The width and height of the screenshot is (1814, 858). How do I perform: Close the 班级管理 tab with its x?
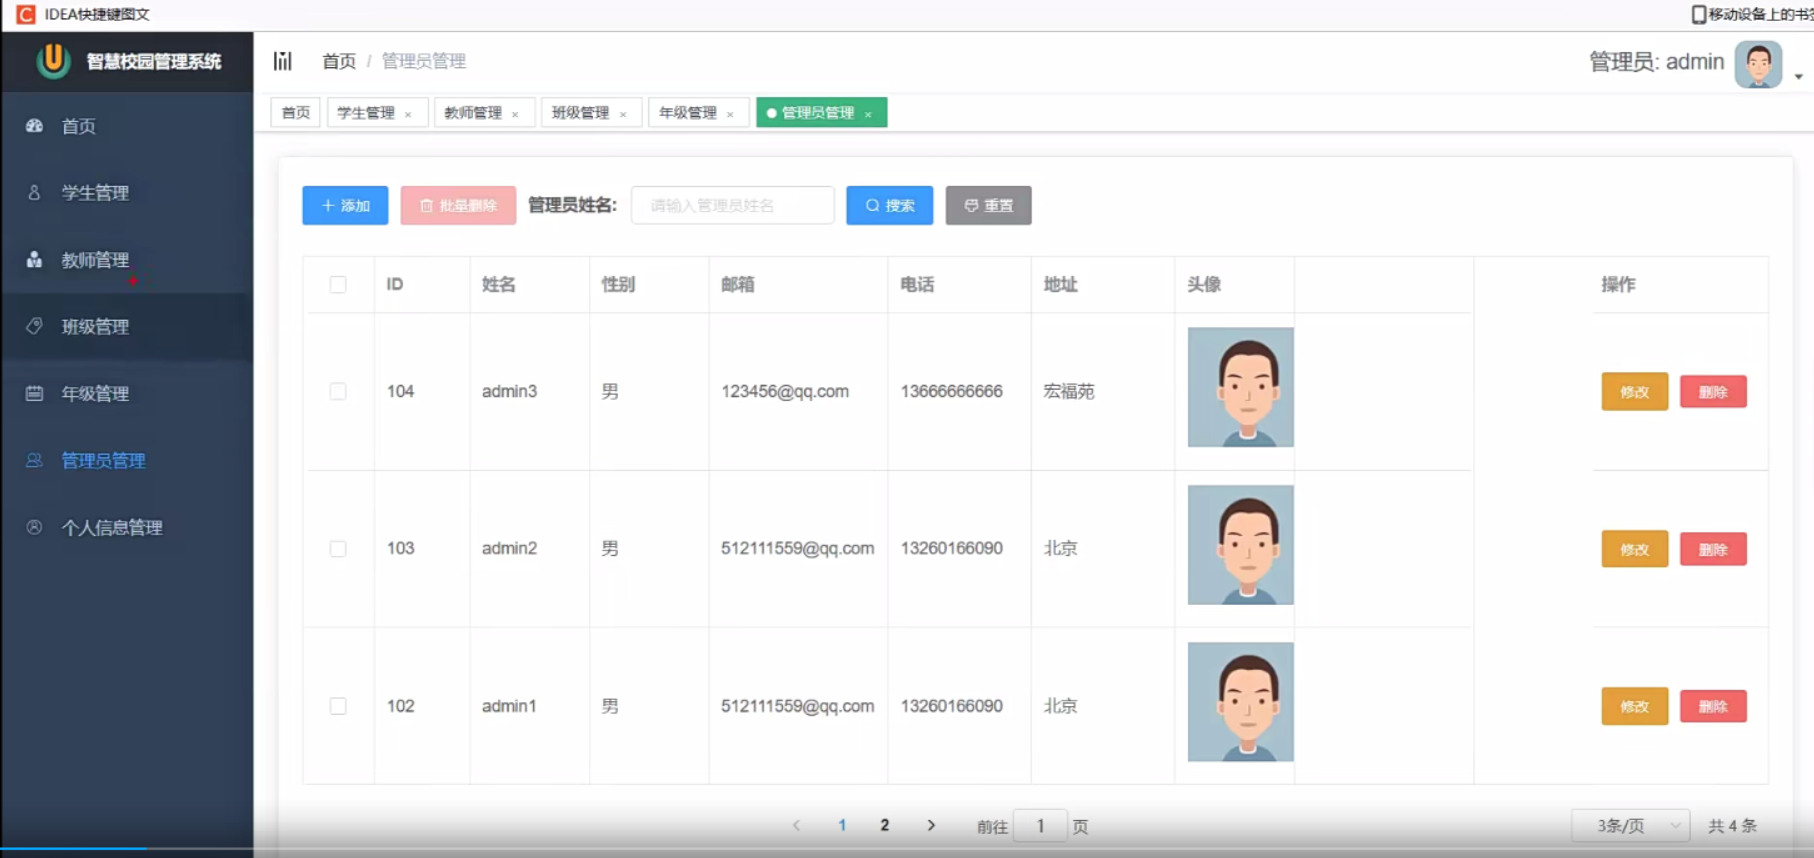(623, 114)
